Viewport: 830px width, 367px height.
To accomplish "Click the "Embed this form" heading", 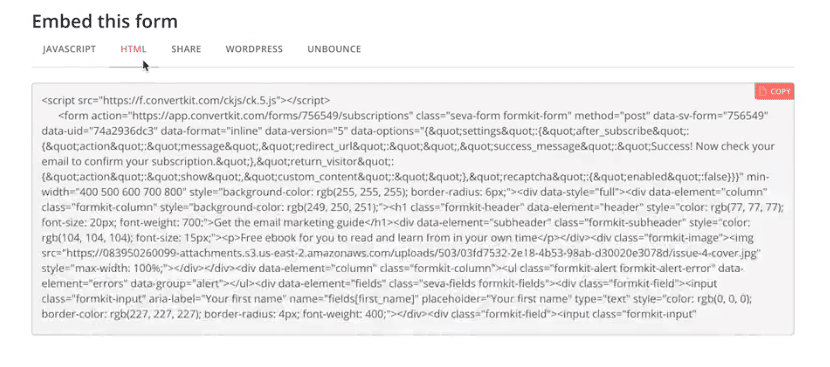I will (x=105, y=22).
